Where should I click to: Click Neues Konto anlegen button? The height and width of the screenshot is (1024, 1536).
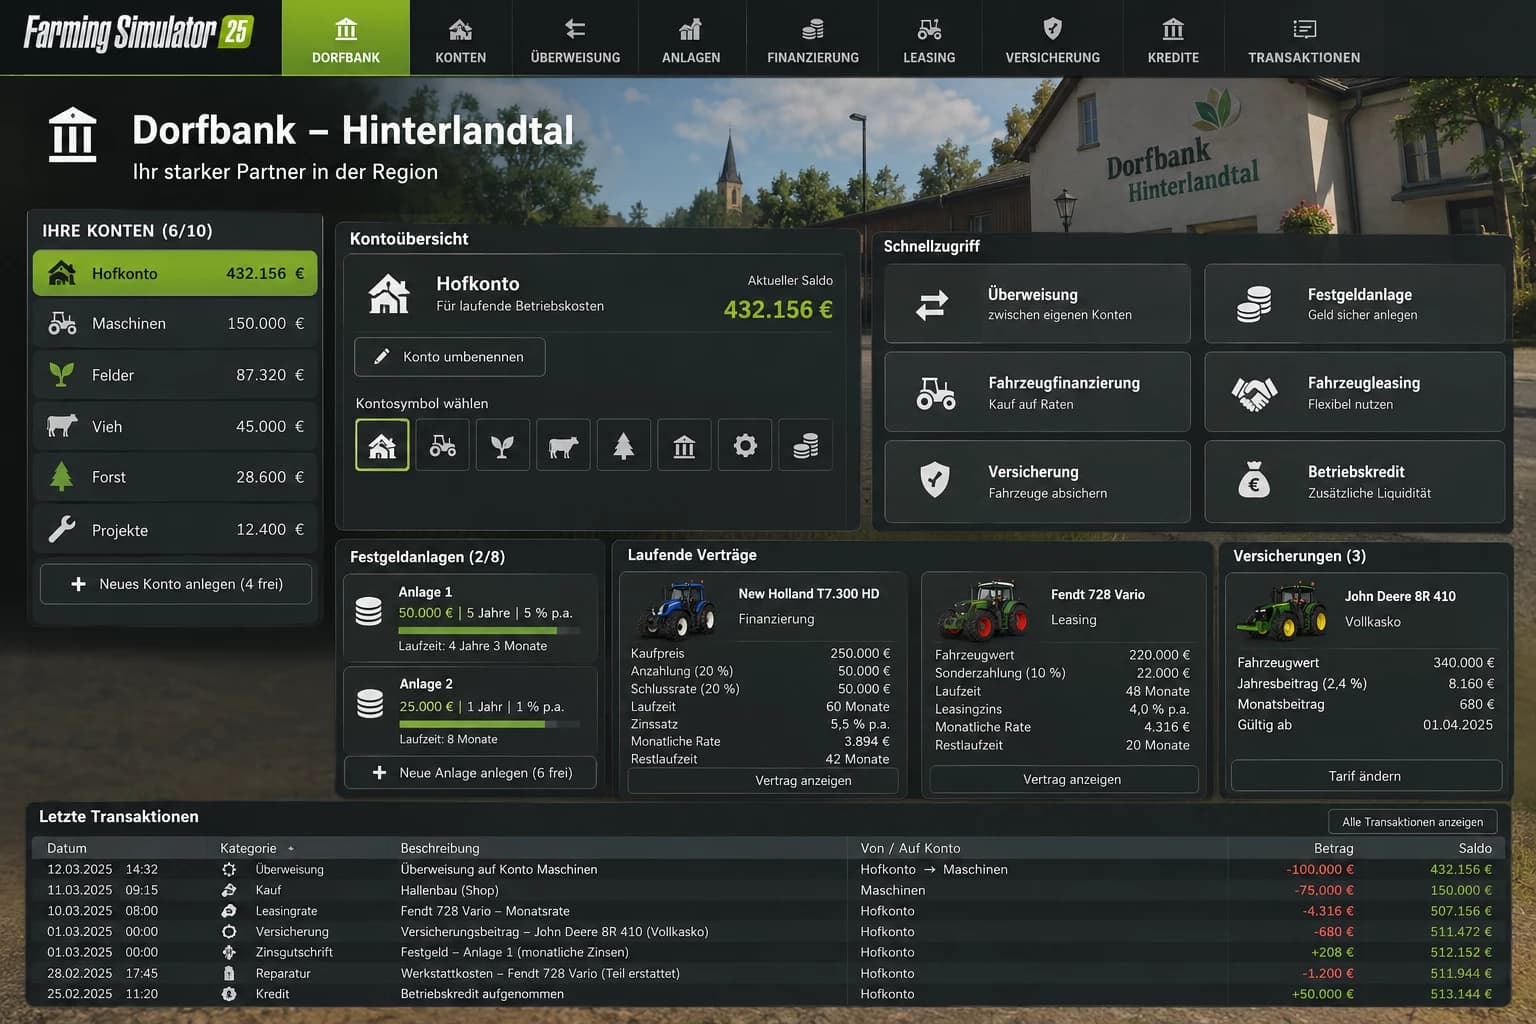pyautogui.click(x=176, y=584)
